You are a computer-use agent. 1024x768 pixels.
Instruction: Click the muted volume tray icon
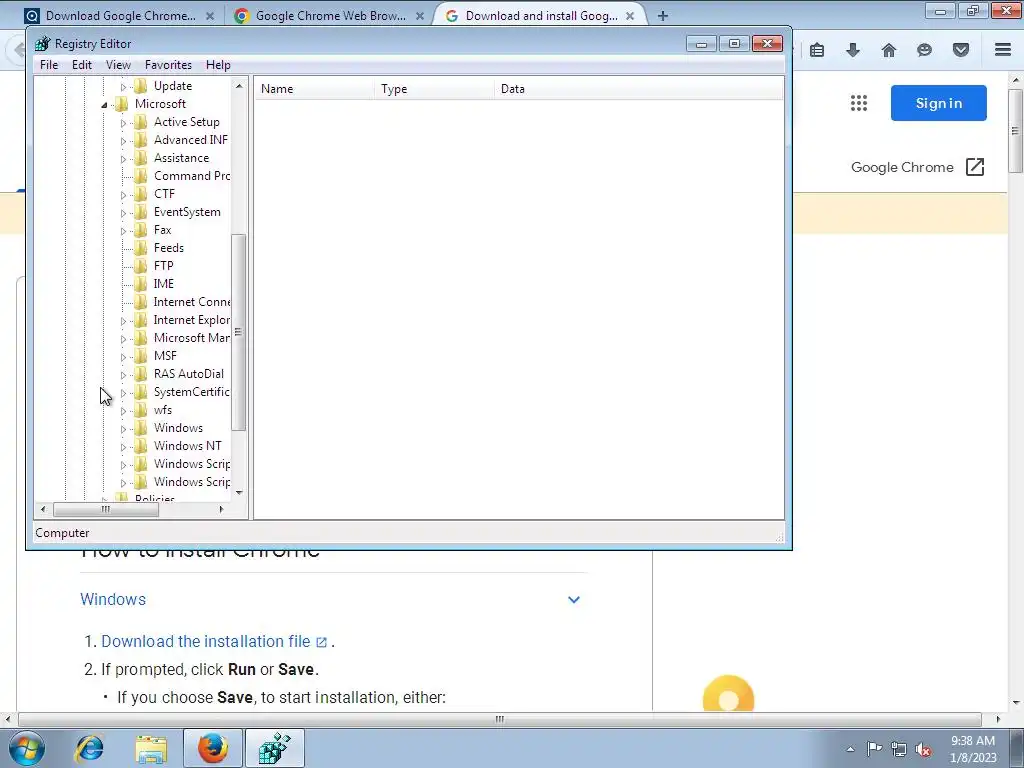pos(923,749)
